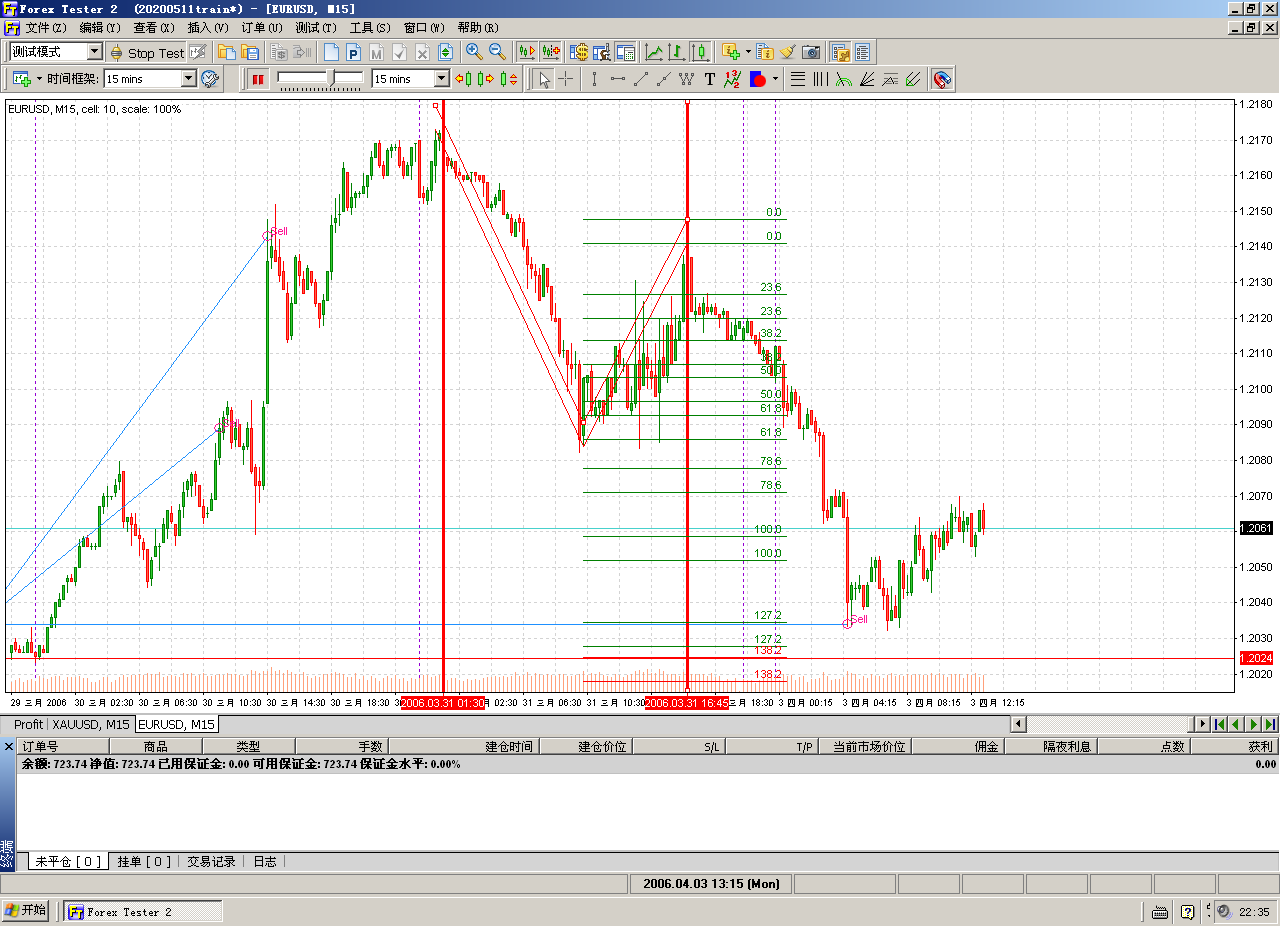Open the 挂单 [ 0 ] tab
Image resolution: width=1280 pixels, height=926 pixels.
click(x=144, y=861)
